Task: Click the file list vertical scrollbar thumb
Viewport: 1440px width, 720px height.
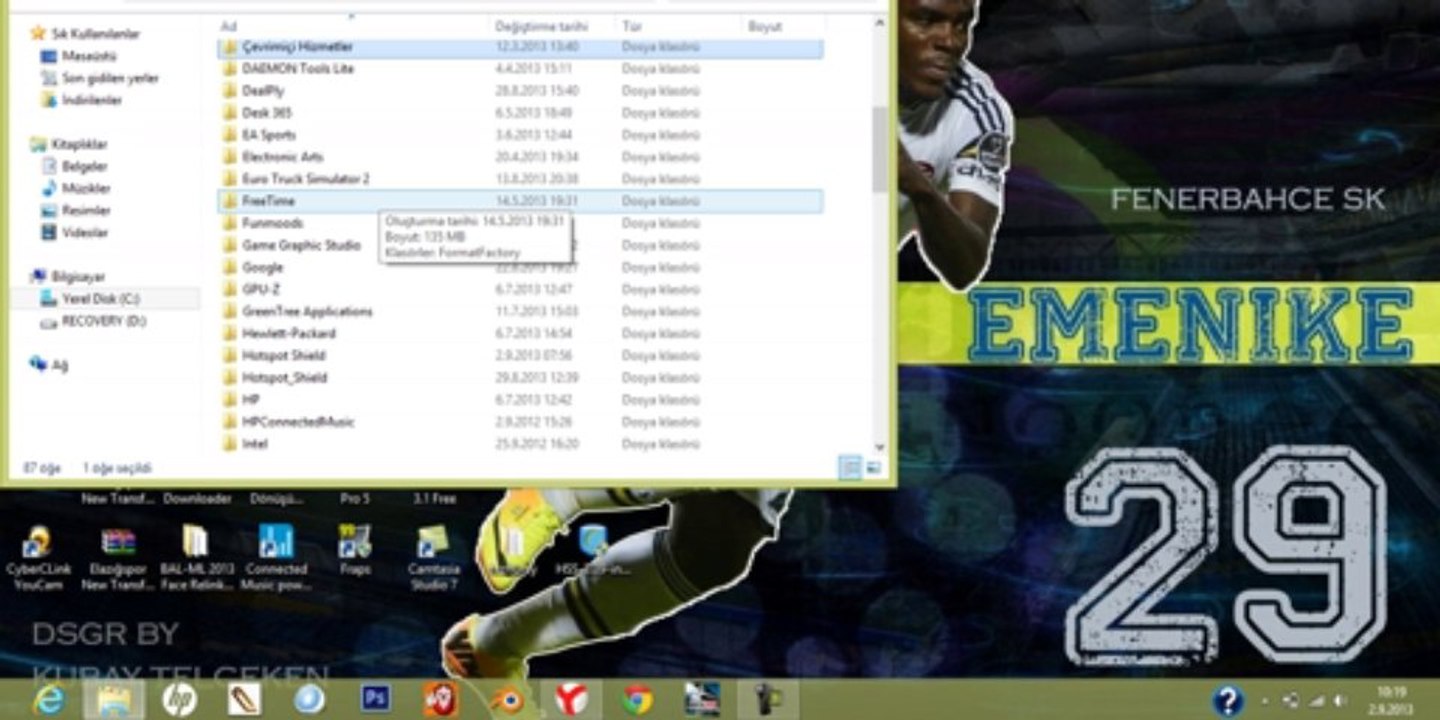Action: (x=879, y=148)
